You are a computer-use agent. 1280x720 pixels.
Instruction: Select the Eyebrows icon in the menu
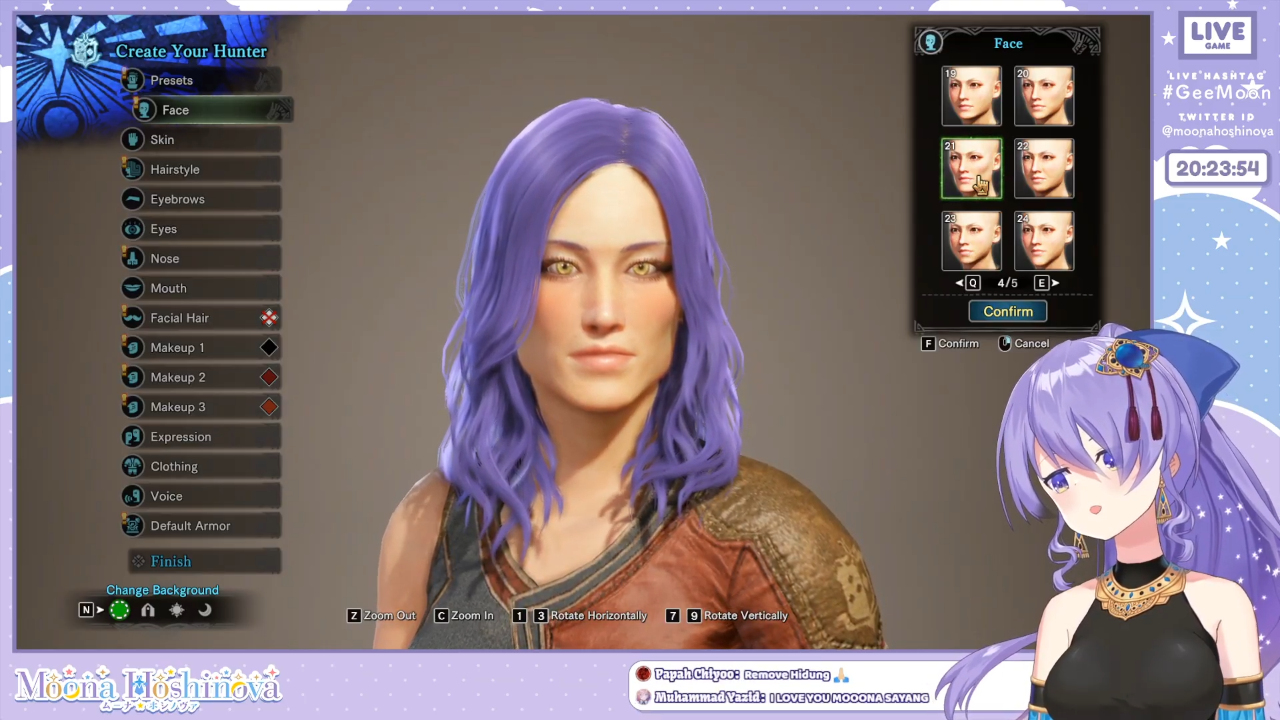click(133, 199)
